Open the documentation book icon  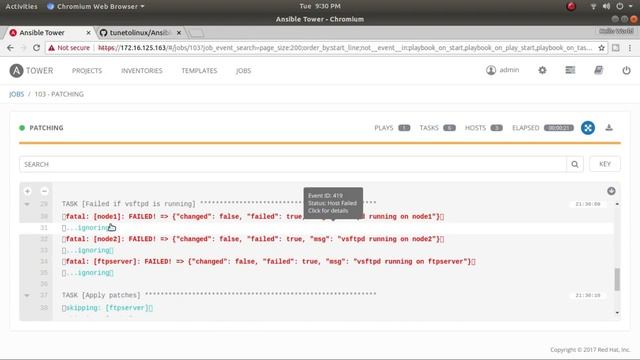coord(598,70)
